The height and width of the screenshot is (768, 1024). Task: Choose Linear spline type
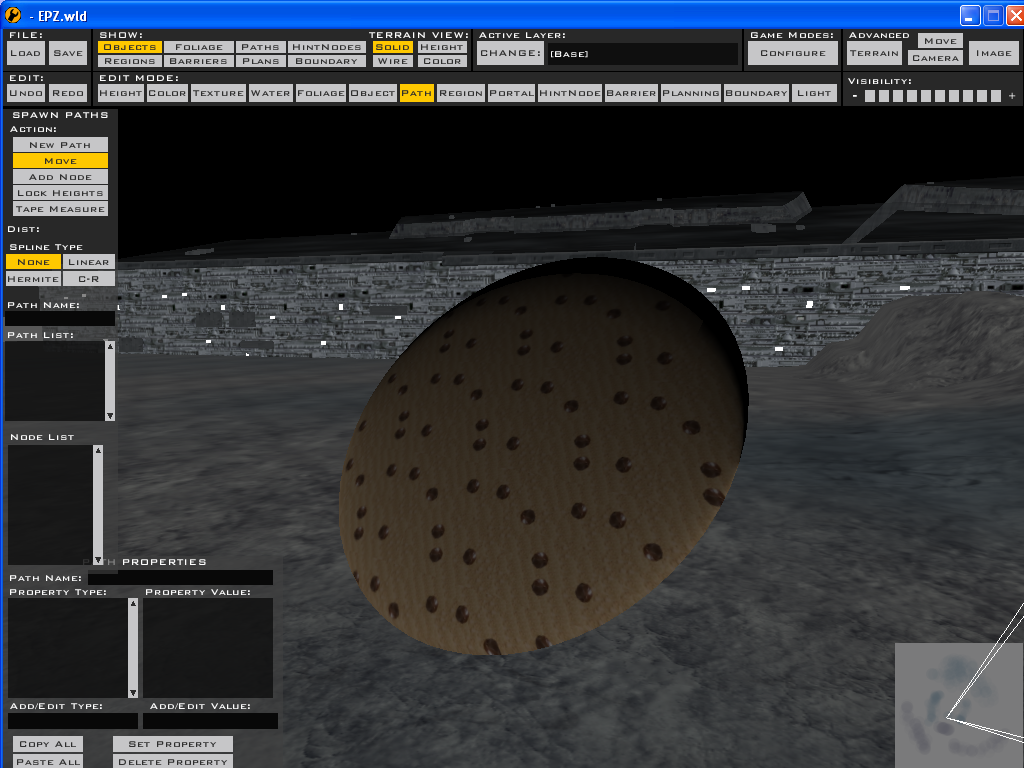click(89, 262)
